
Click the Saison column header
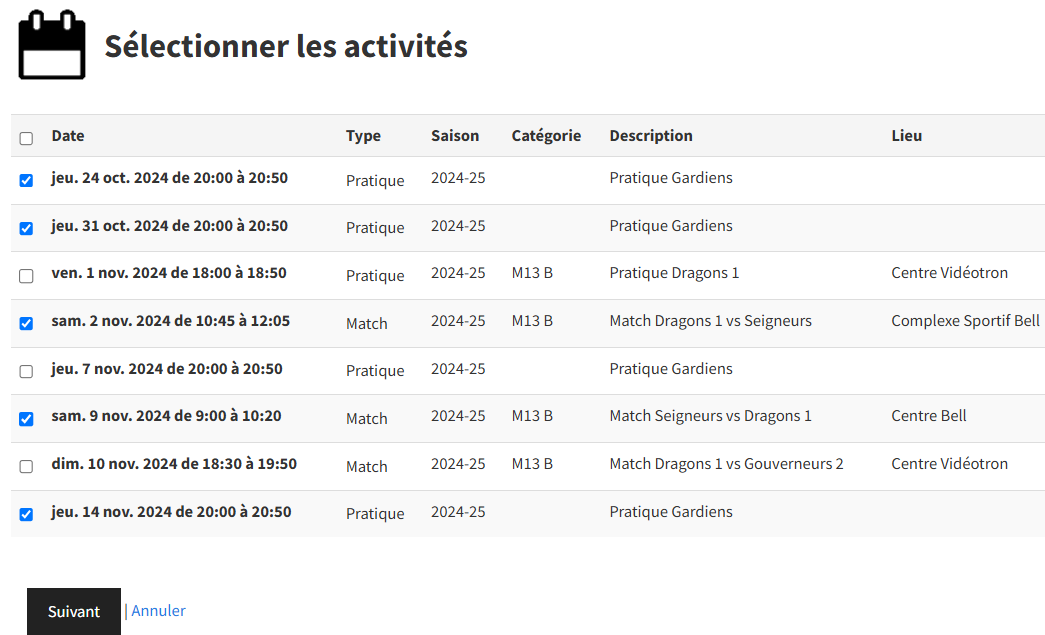(455, 136)
